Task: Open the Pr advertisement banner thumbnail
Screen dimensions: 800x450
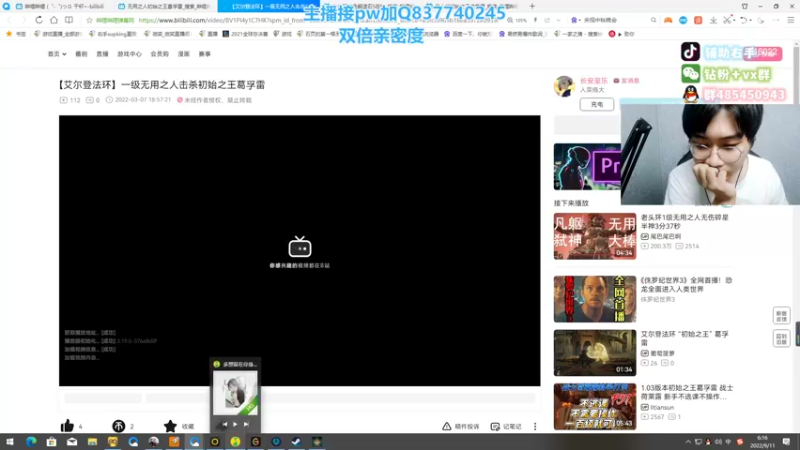Action: [587, 166]
